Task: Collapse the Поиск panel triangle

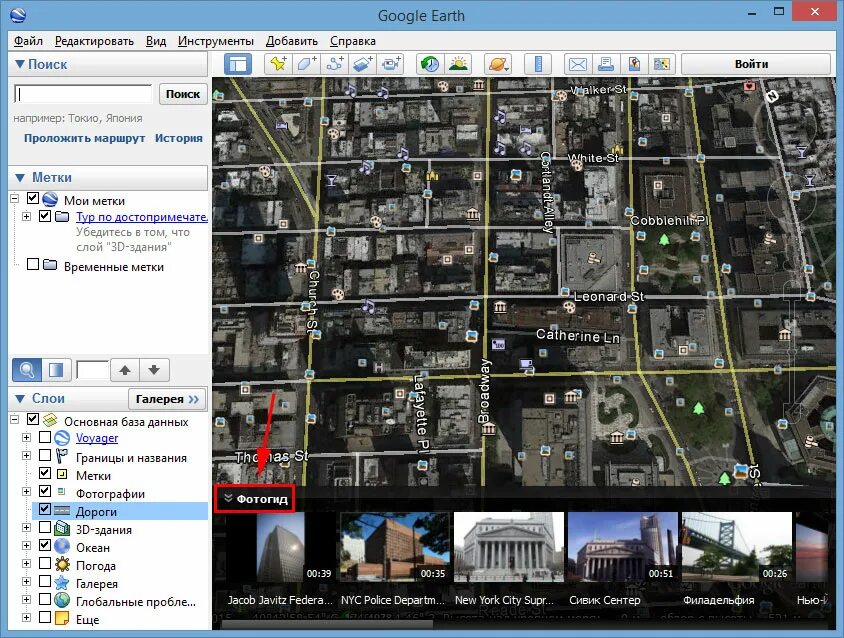Action: point(19,64)
